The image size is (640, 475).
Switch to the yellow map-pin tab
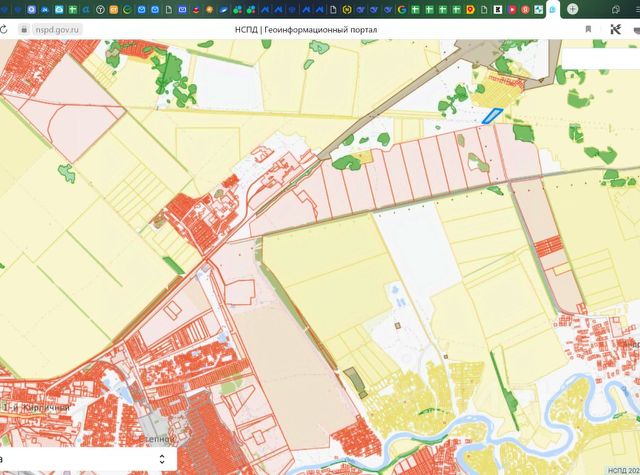[470, 9]
